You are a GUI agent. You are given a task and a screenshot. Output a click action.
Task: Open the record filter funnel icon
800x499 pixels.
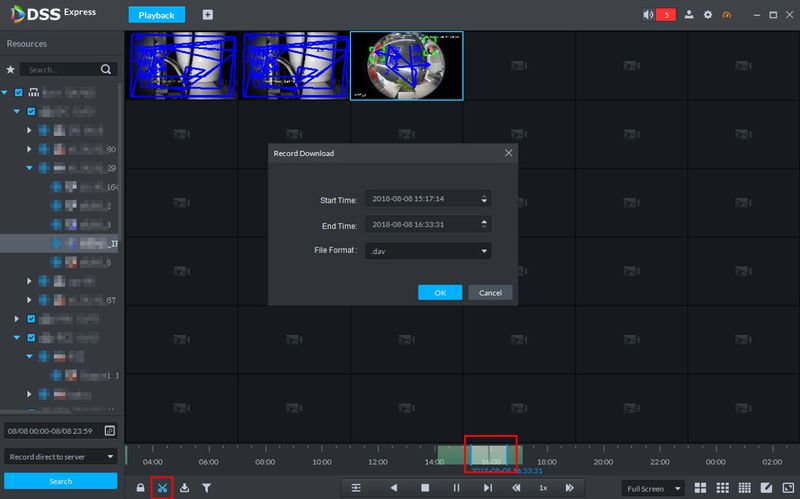pos(206,488)
